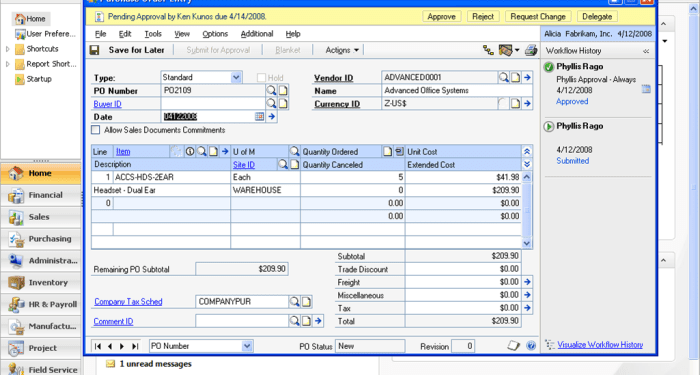This screenshot has width=700, height=375.
Task: Select Purchasing in navigation pane
Action: 41,239
